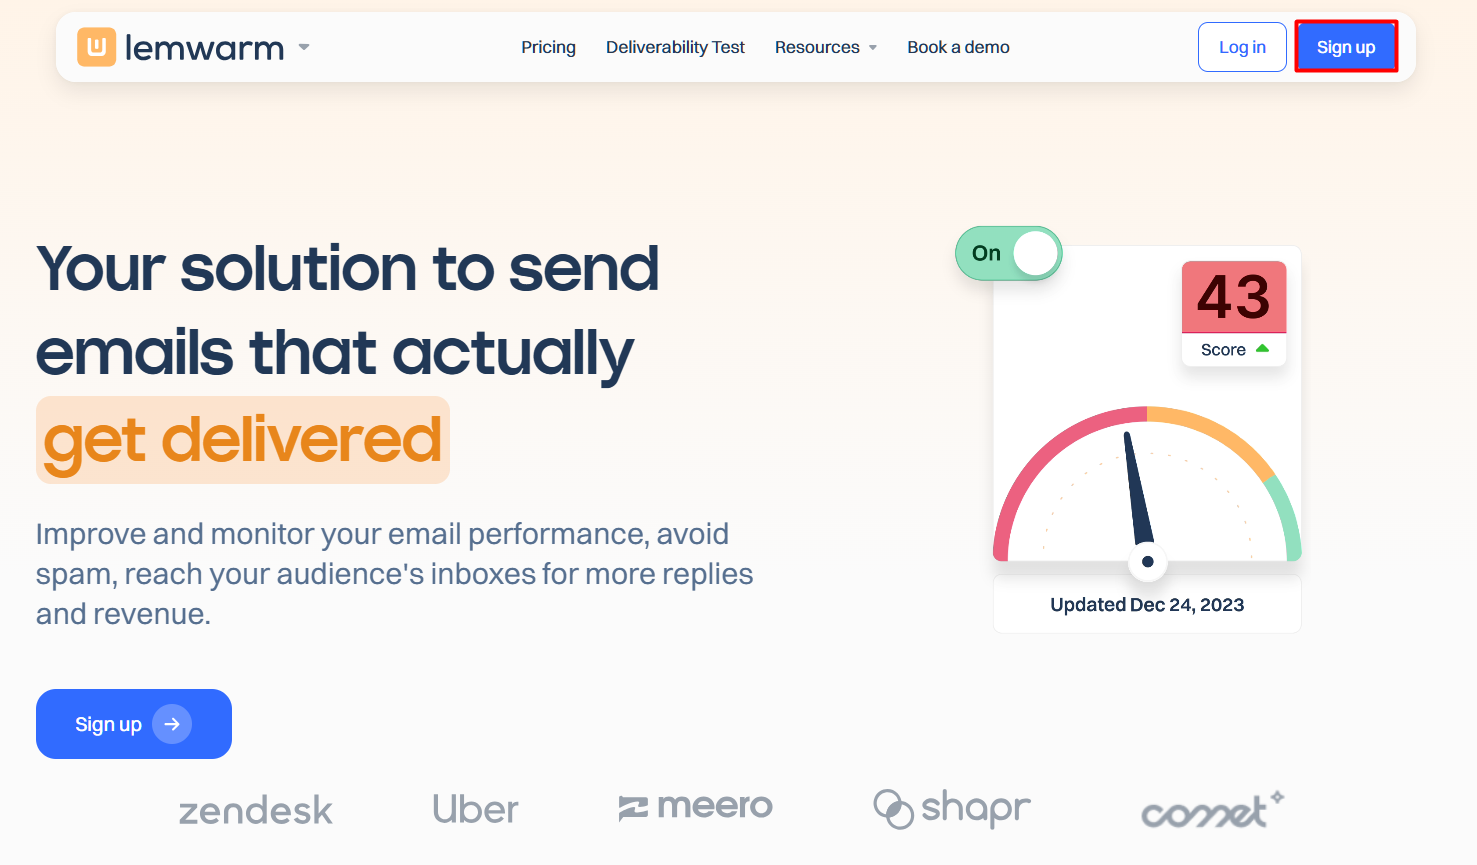Click the arrow circle in the hero Sign up button
The image size is (1477, 865).
tap(172, 724)
